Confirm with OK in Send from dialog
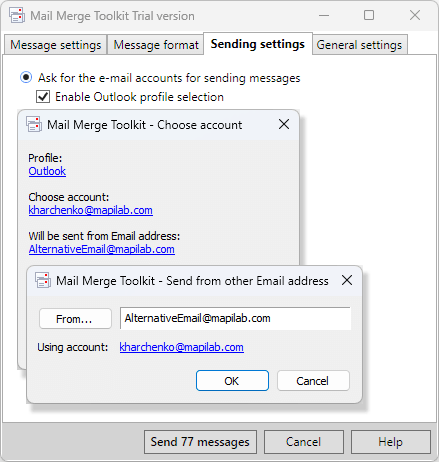This screenshot has width=439, height=462. [x=232, y=380]
